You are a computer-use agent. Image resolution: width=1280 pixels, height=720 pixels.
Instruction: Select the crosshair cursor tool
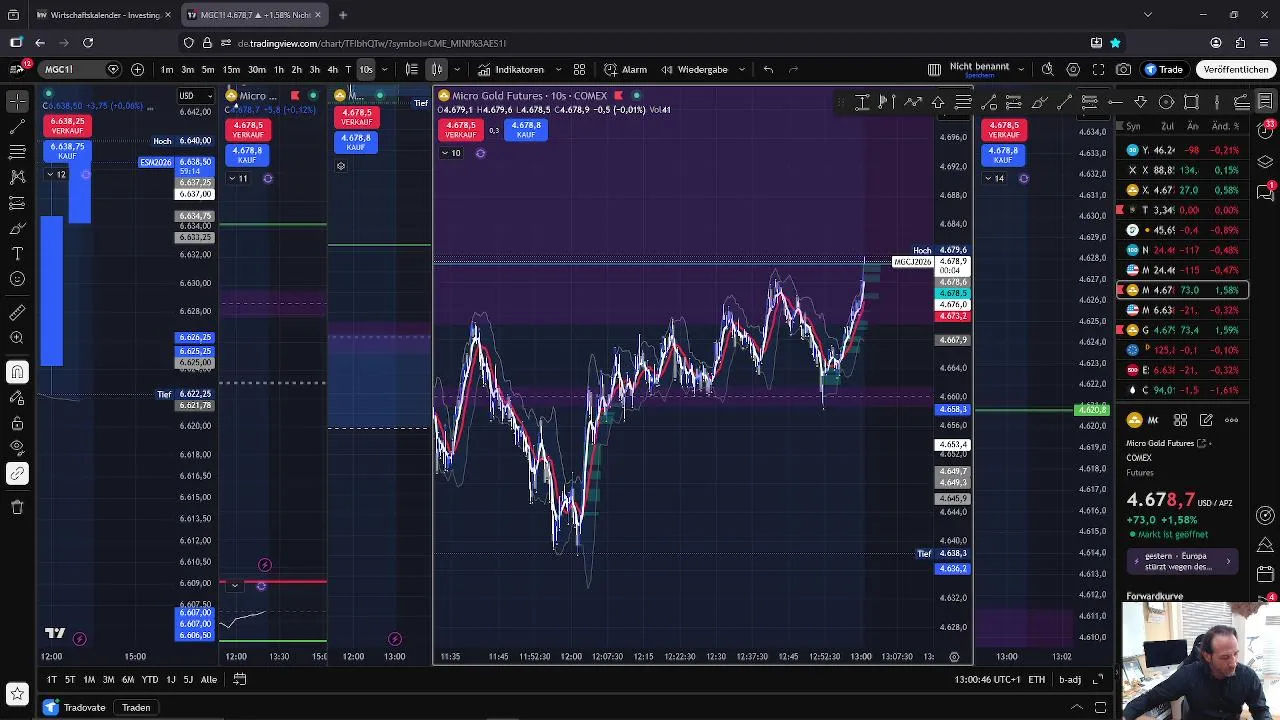pyautogui.click(x=17, y=101)
